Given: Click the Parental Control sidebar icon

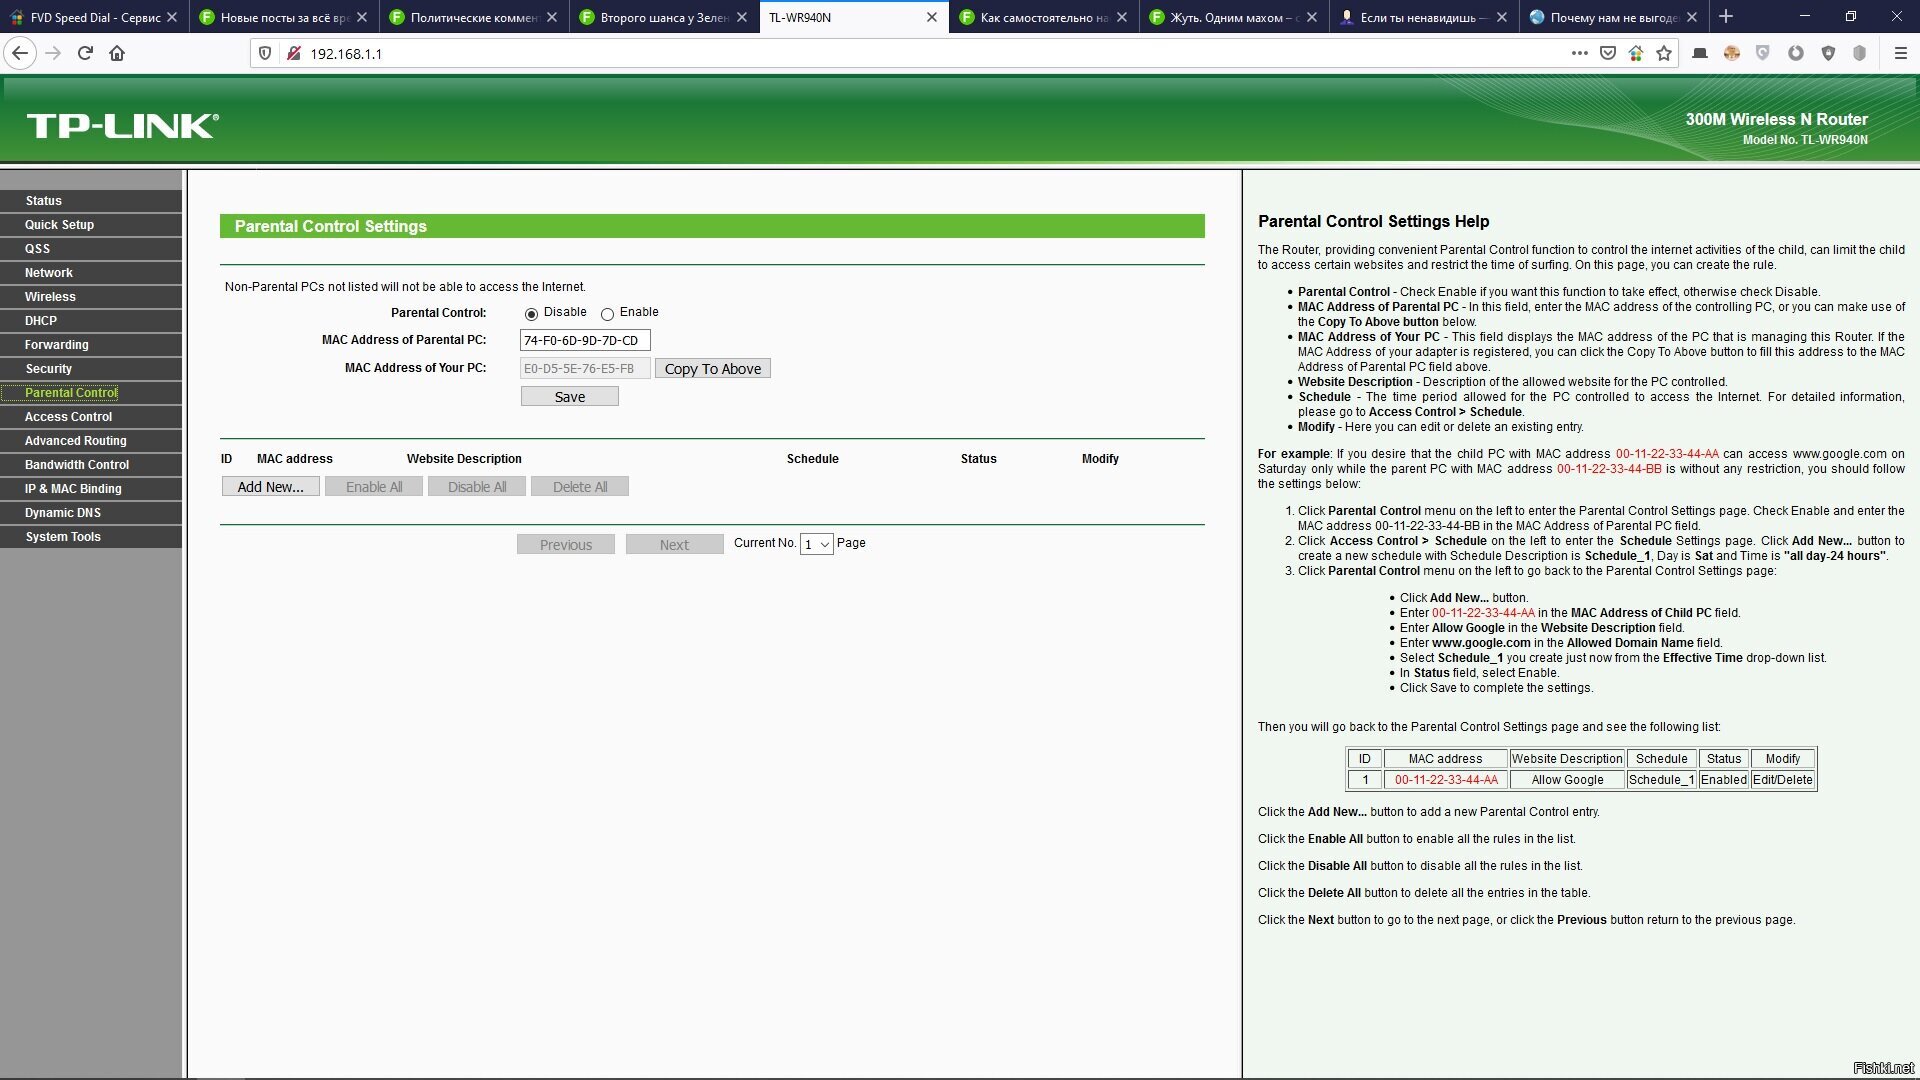Looking at the screenshot, I should coord(70,392).
